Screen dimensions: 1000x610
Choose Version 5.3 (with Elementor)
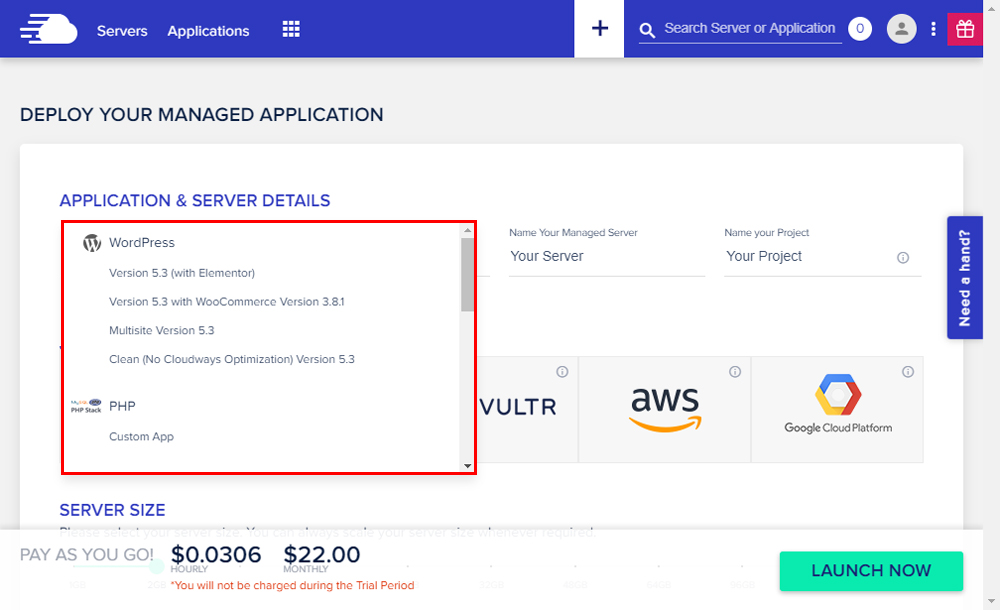[182, 273]
